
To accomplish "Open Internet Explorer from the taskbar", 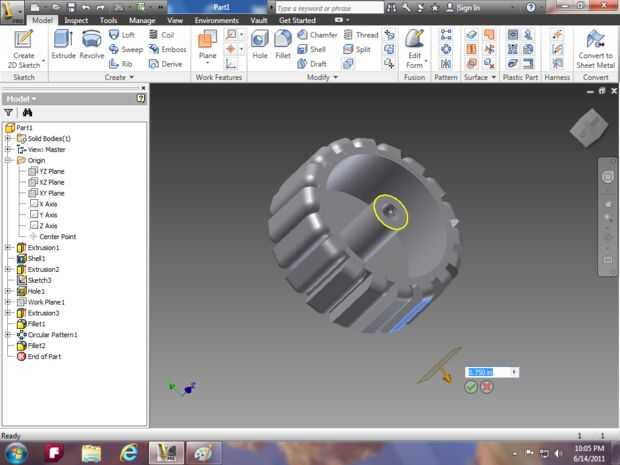I will 129,453.
